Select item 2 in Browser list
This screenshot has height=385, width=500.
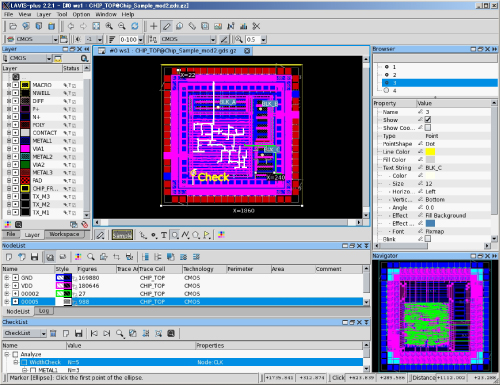[394, 75]
